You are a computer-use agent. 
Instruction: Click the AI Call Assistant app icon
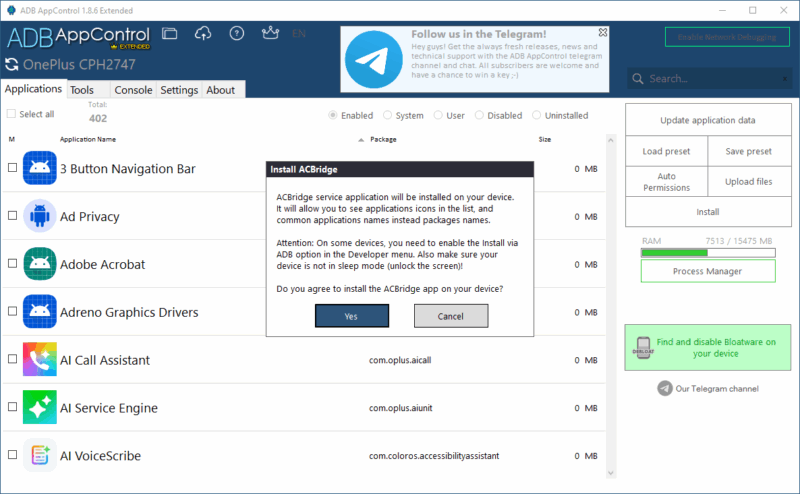click(38, 360)
